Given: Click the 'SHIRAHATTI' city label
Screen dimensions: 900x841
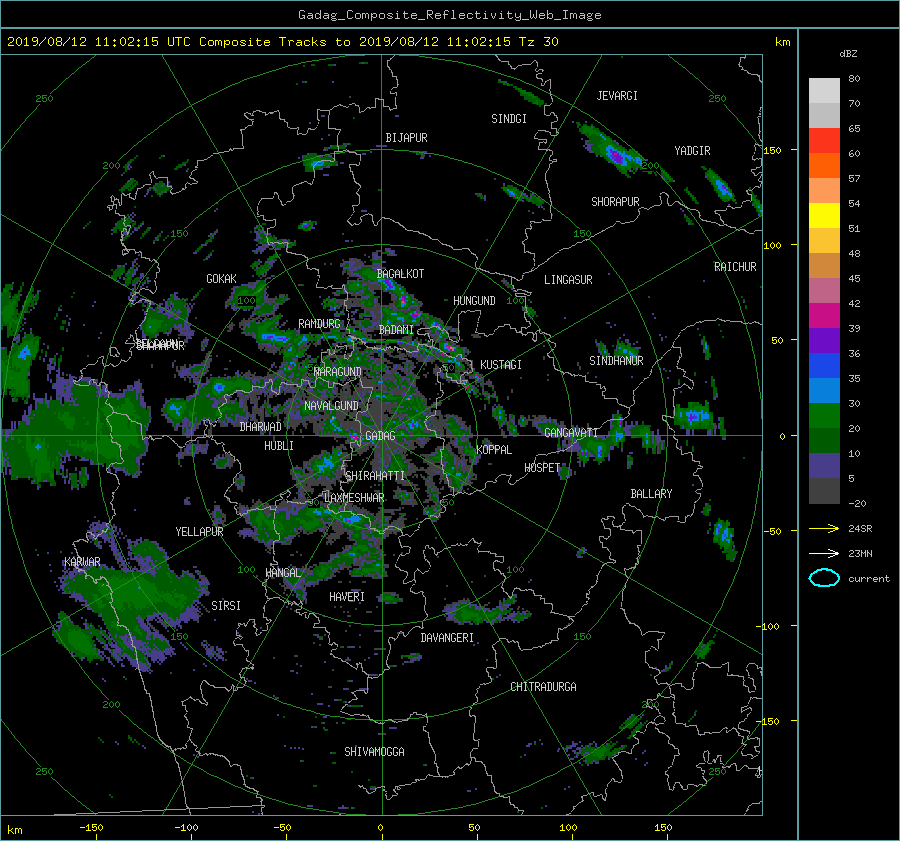Looking at the screenshot, I should (x=375, y=476).
